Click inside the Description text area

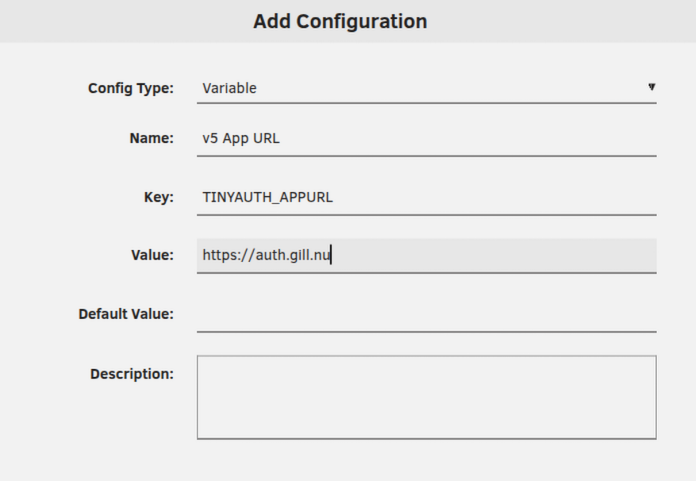[426, 397]
